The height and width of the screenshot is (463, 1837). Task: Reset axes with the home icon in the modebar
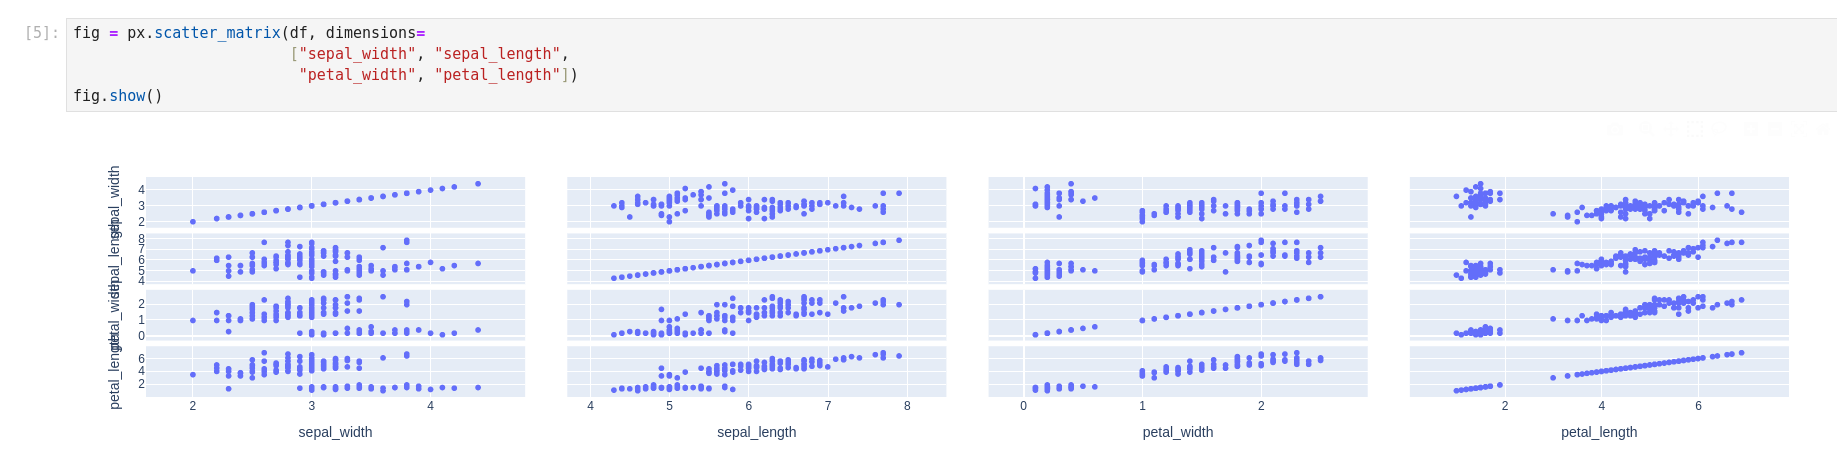click(1821, 129)
